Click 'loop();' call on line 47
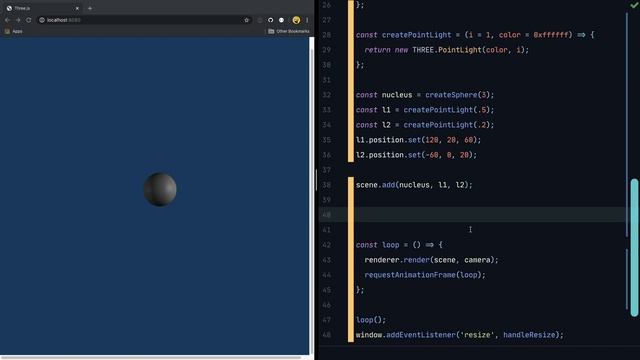The height and width of the screenshot is (360, 640). pyautogui.click(x=371, y=320)
